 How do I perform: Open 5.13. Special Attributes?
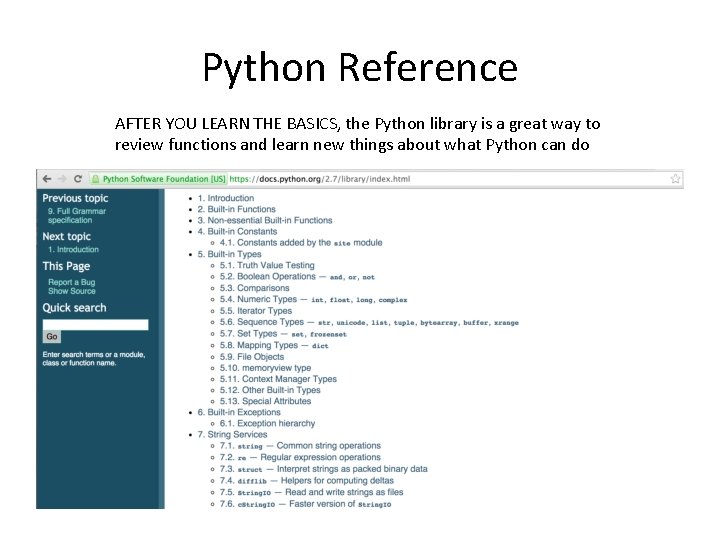265,401
